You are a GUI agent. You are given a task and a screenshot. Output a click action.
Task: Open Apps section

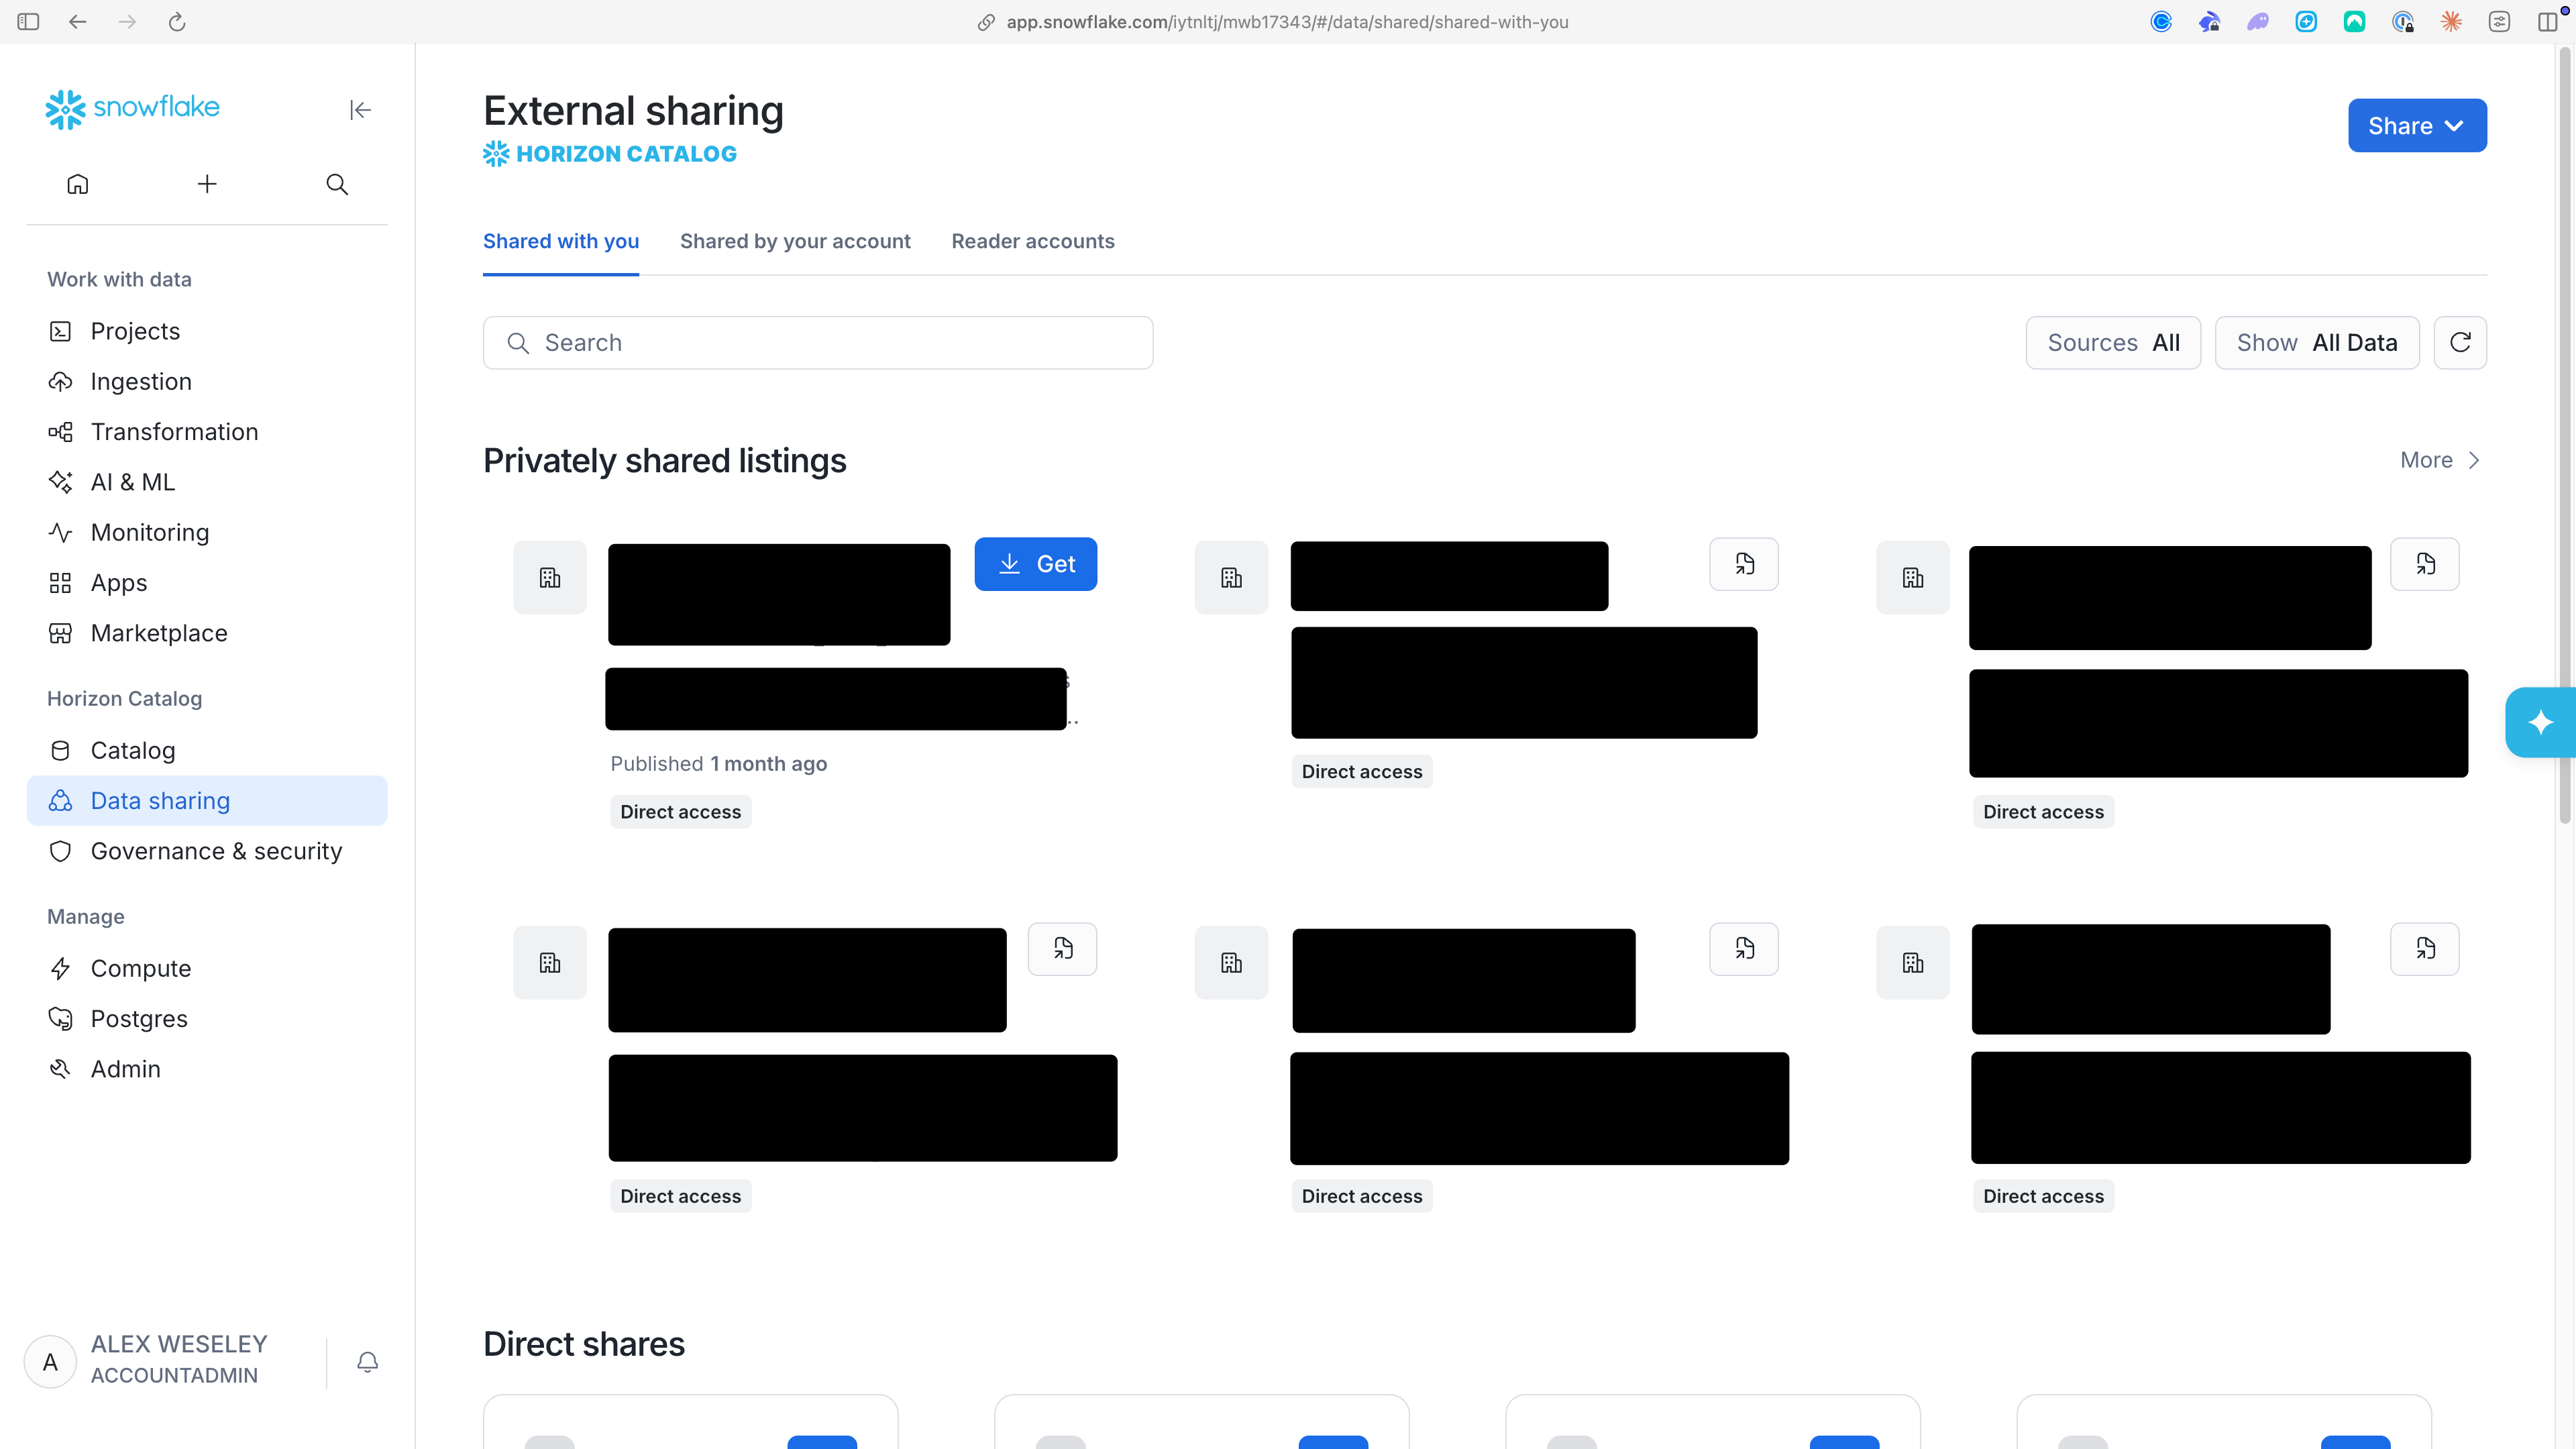pos(207,583)
